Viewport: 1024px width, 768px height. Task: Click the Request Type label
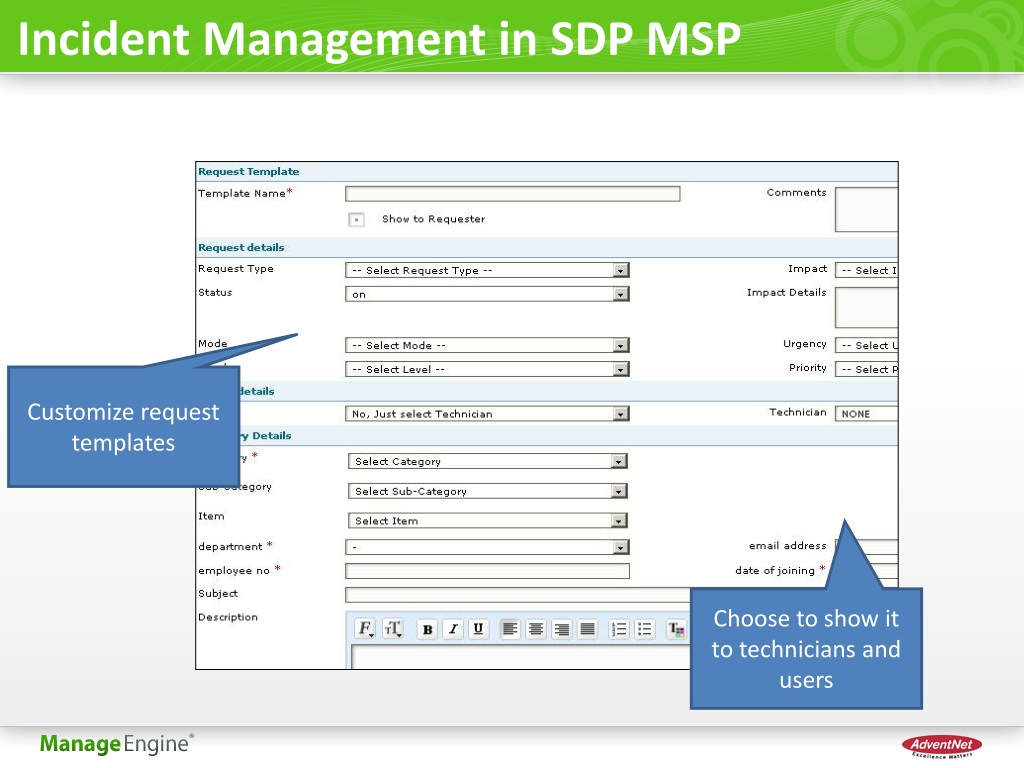[x=236, y=269]
